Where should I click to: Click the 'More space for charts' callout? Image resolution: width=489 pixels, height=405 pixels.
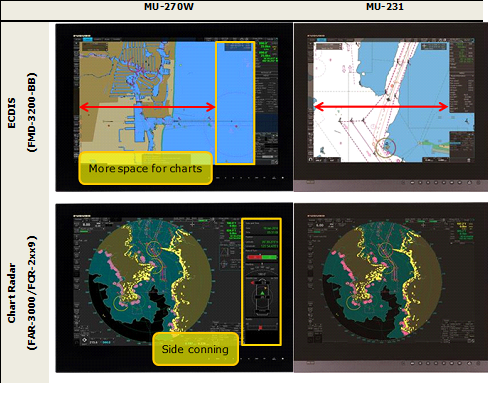(145, 168)
